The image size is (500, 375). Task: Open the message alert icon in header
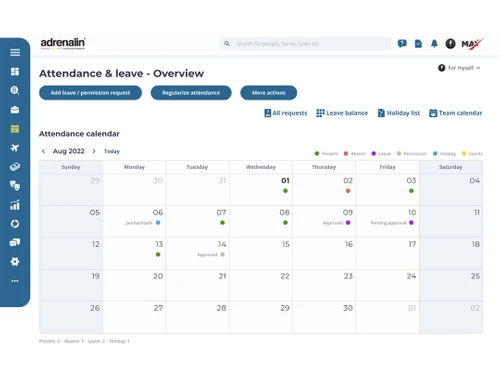click(x=402, y=44)
